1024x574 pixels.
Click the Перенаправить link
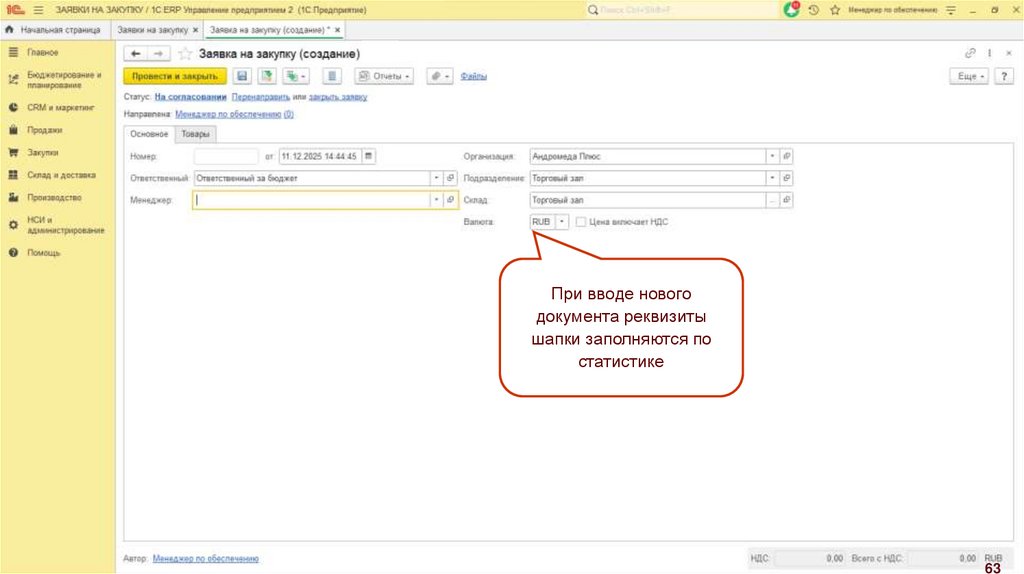260,97
